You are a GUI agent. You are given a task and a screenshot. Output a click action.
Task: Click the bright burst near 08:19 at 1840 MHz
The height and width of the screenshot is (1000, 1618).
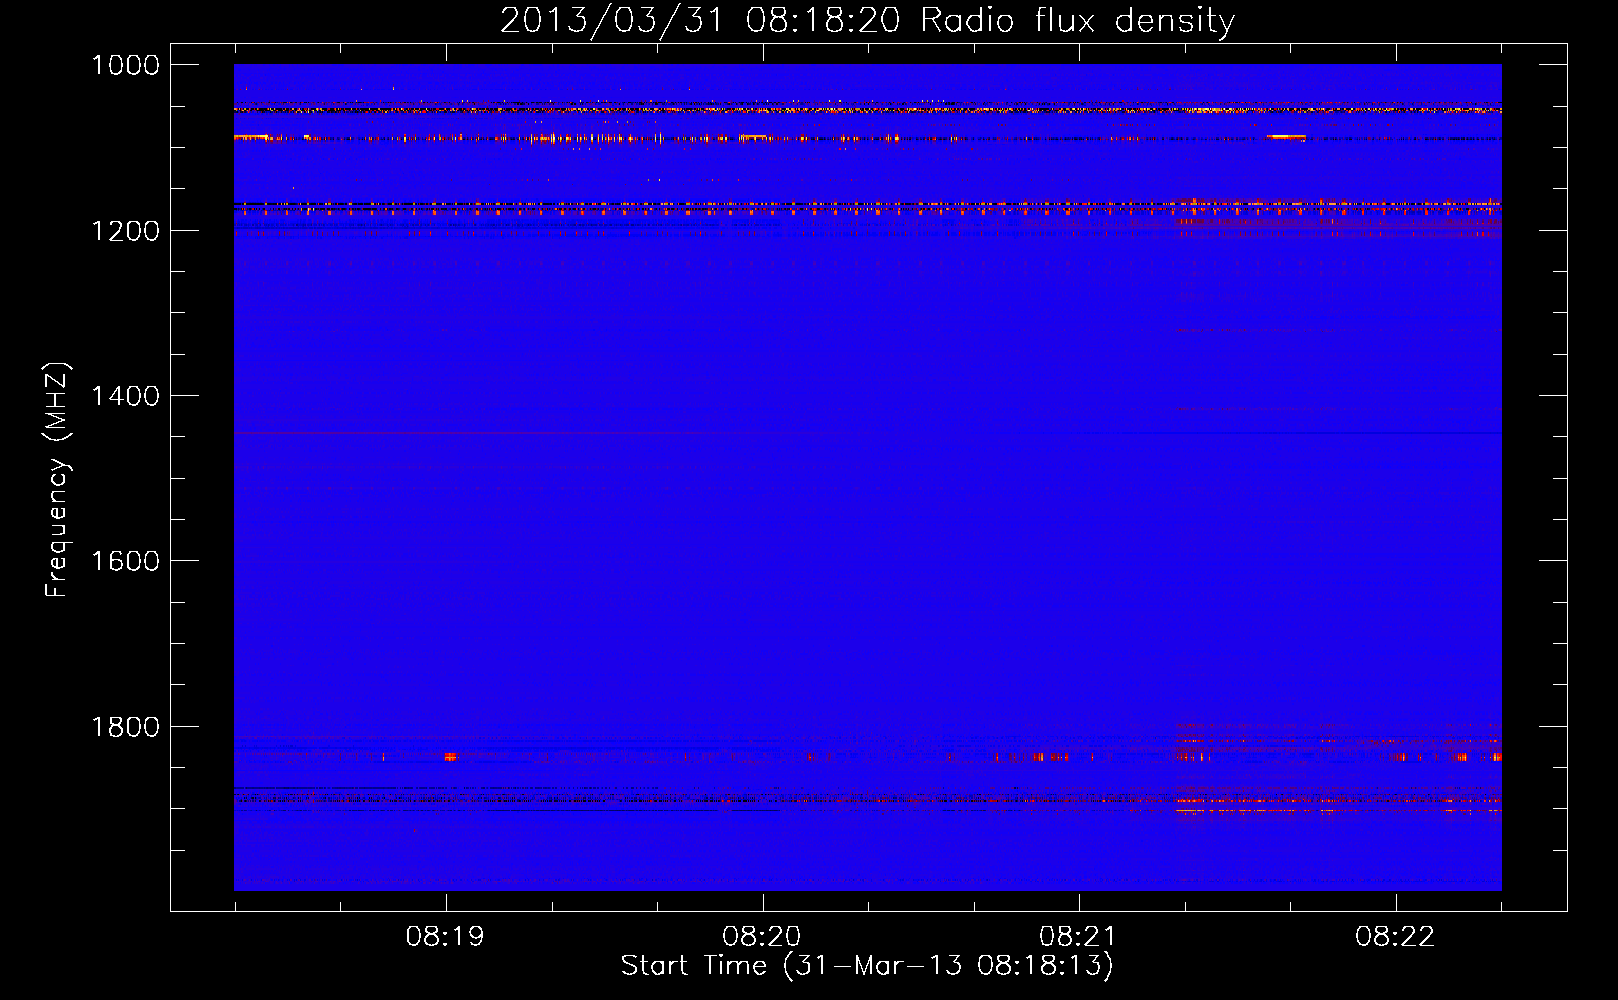450,757
